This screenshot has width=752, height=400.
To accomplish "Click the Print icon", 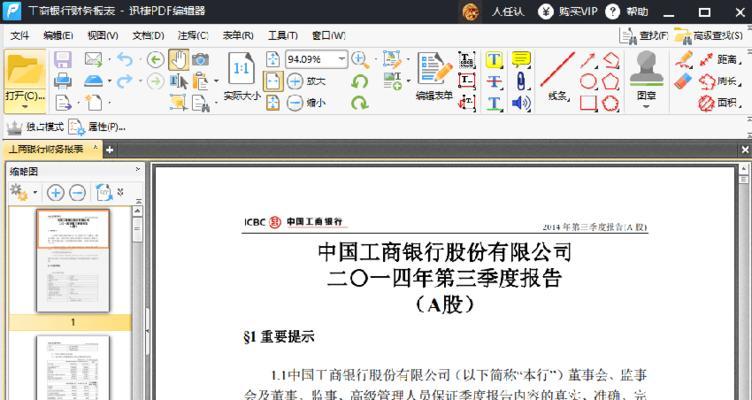I will click(x=63, y=81).
